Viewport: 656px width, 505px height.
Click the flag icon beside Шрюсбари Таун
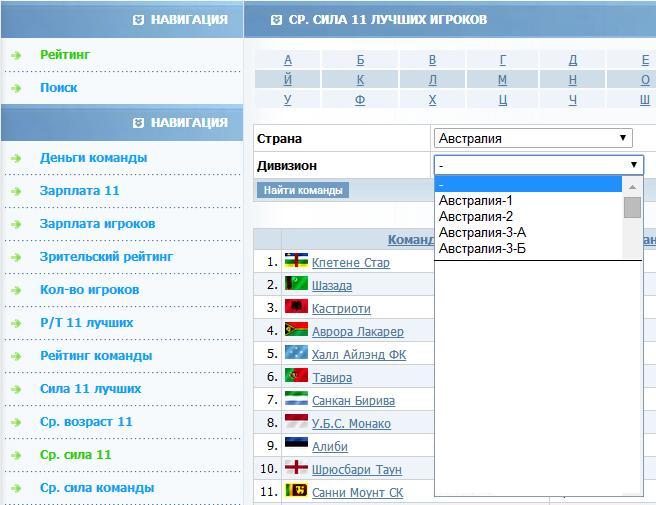click(296, 469)
